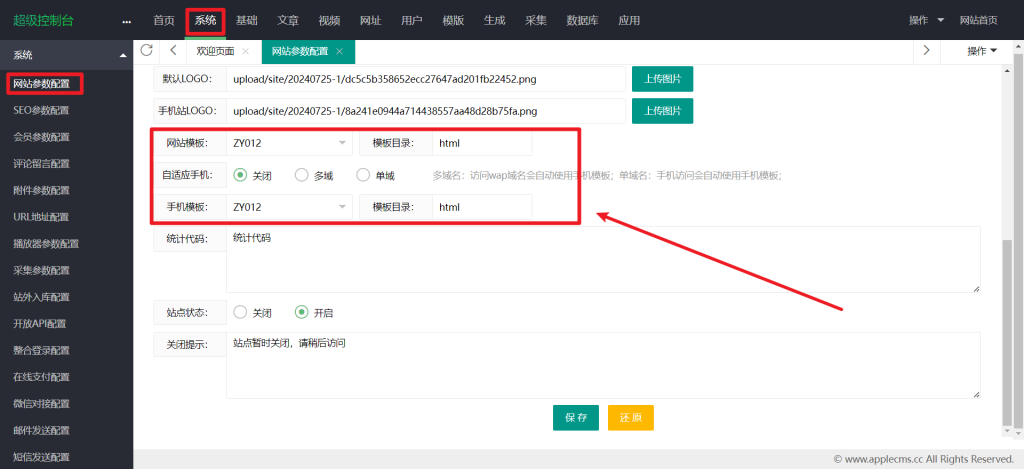Open the 视频 menu in the top navigation

tap(329, 21)
